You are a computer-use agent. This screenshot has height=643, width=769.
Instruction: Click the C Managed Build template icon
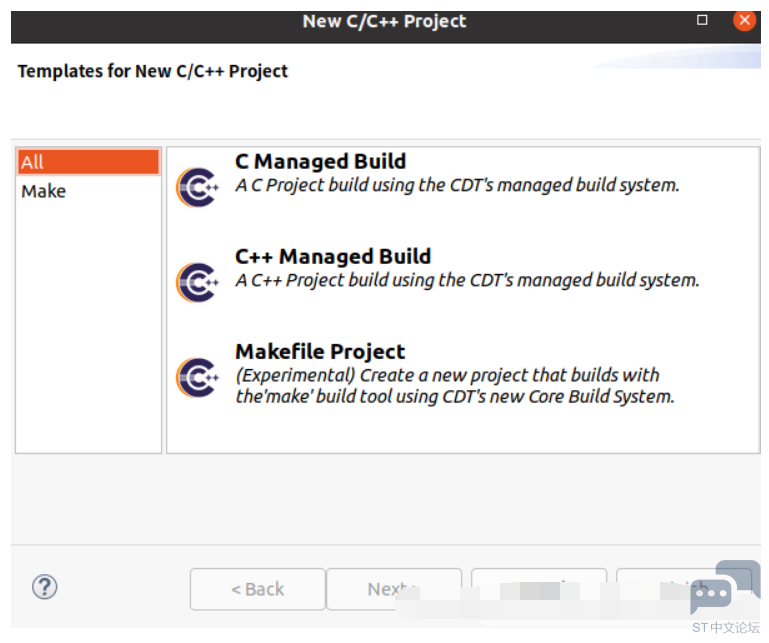[197, 187]
